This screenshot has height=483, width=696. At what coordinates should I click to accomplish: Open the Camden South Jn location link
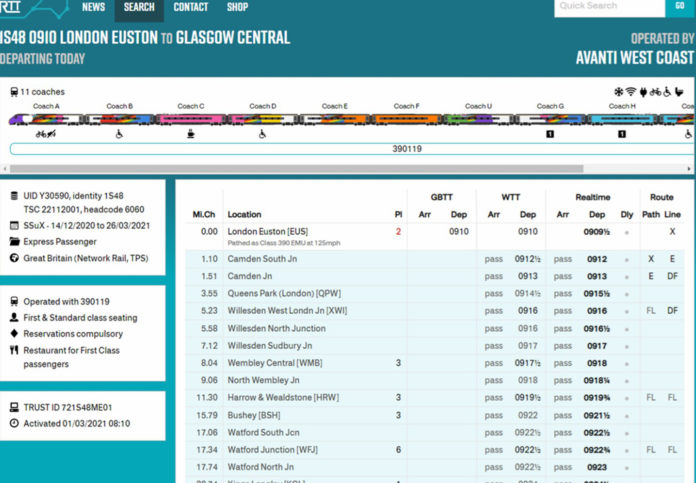(x=262, y=259)
